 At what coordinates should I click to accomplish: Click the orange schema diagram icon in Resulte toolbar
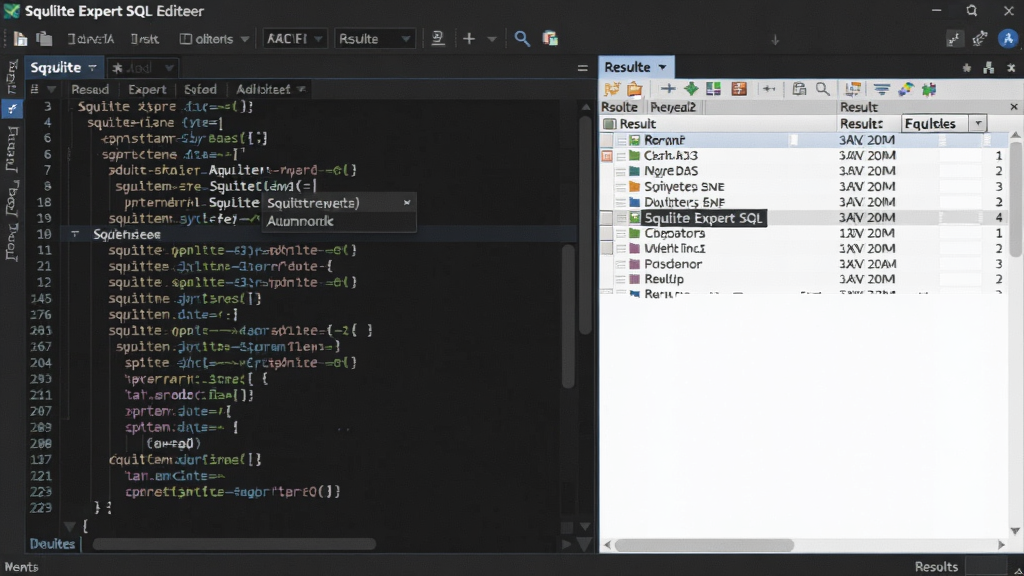852,89
